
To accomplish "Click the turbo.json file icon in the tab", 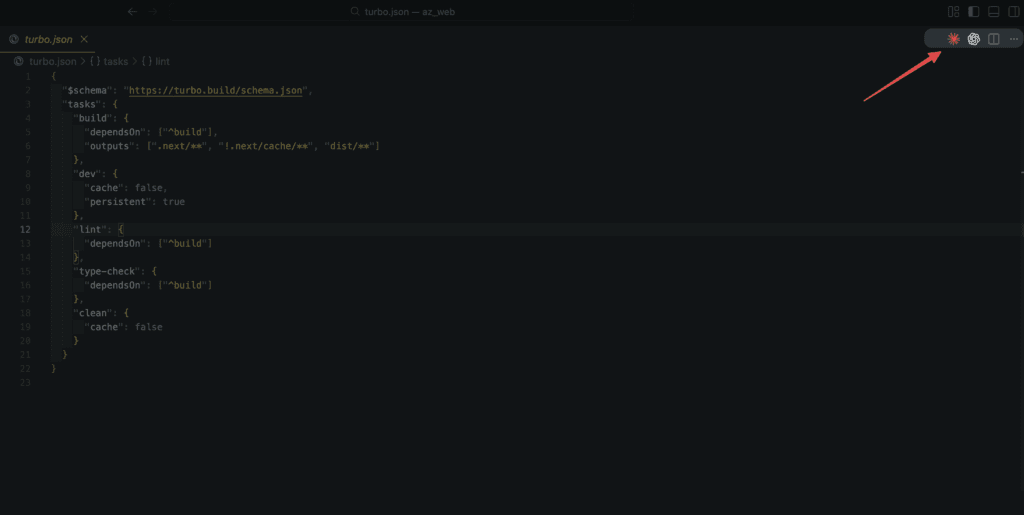I will pos(14,39).
